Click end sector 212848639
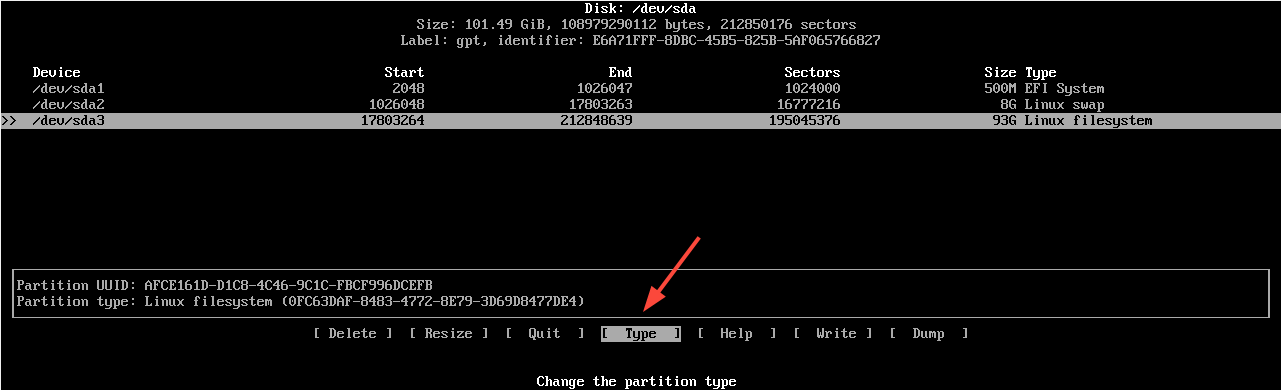The height and width of the screenshot is (390, 1281). coord(596,121)
